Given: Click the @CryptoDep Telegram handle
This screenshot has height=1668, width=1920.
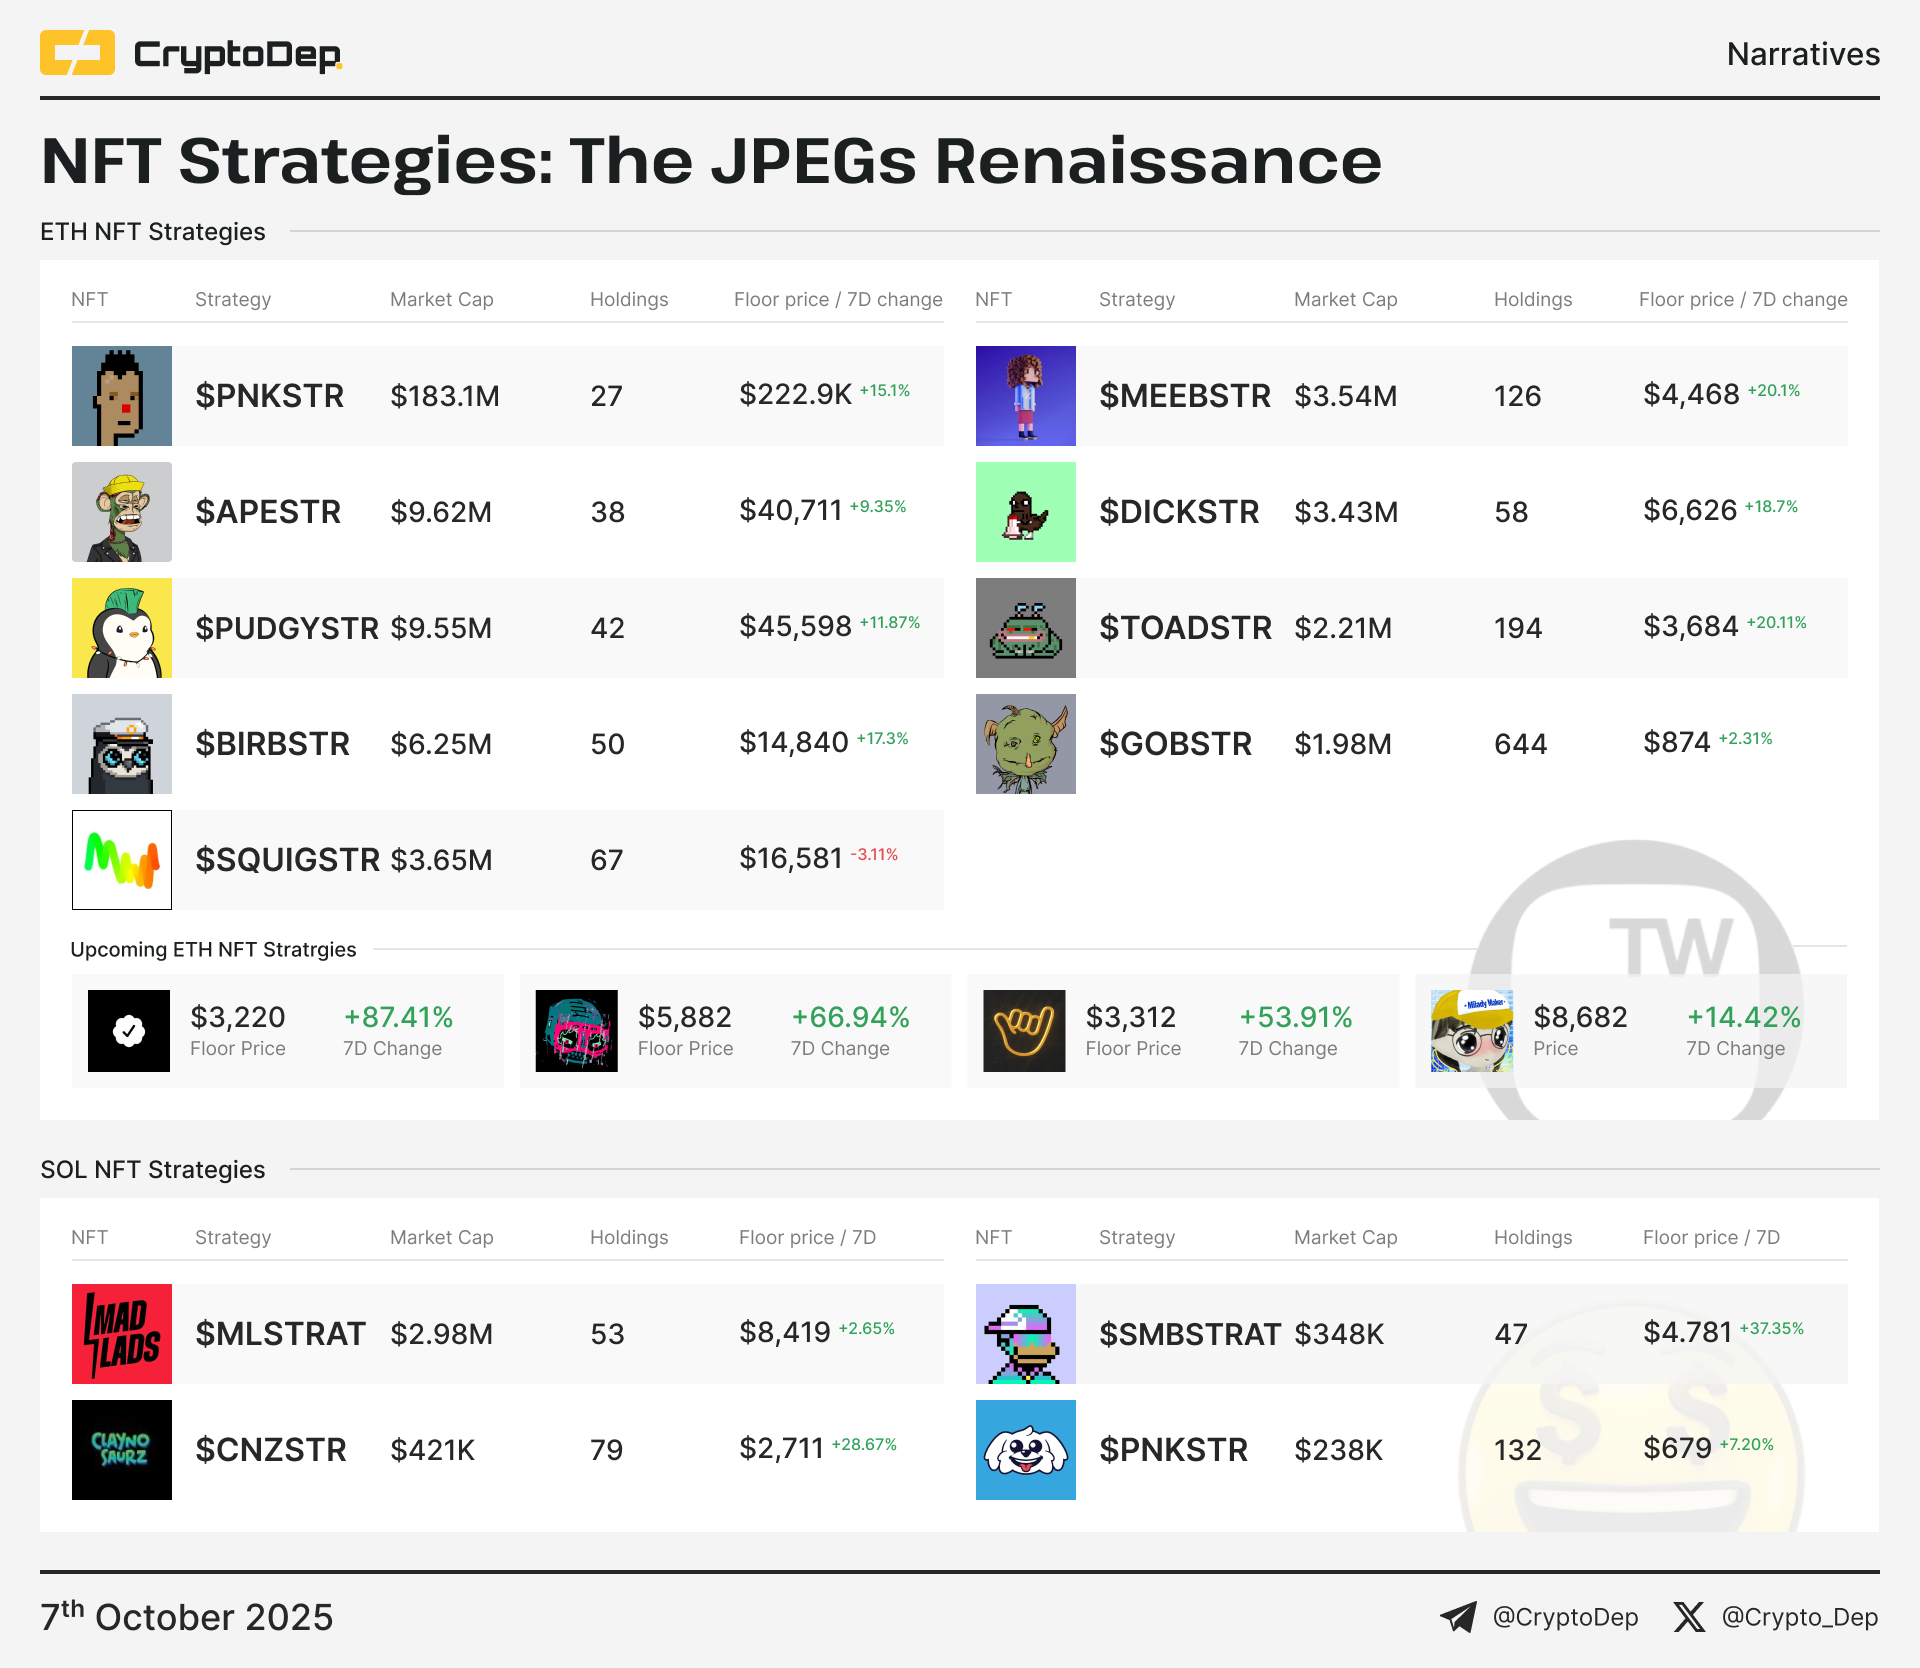Looking at the screenshot, I should click(1564, 1617).
